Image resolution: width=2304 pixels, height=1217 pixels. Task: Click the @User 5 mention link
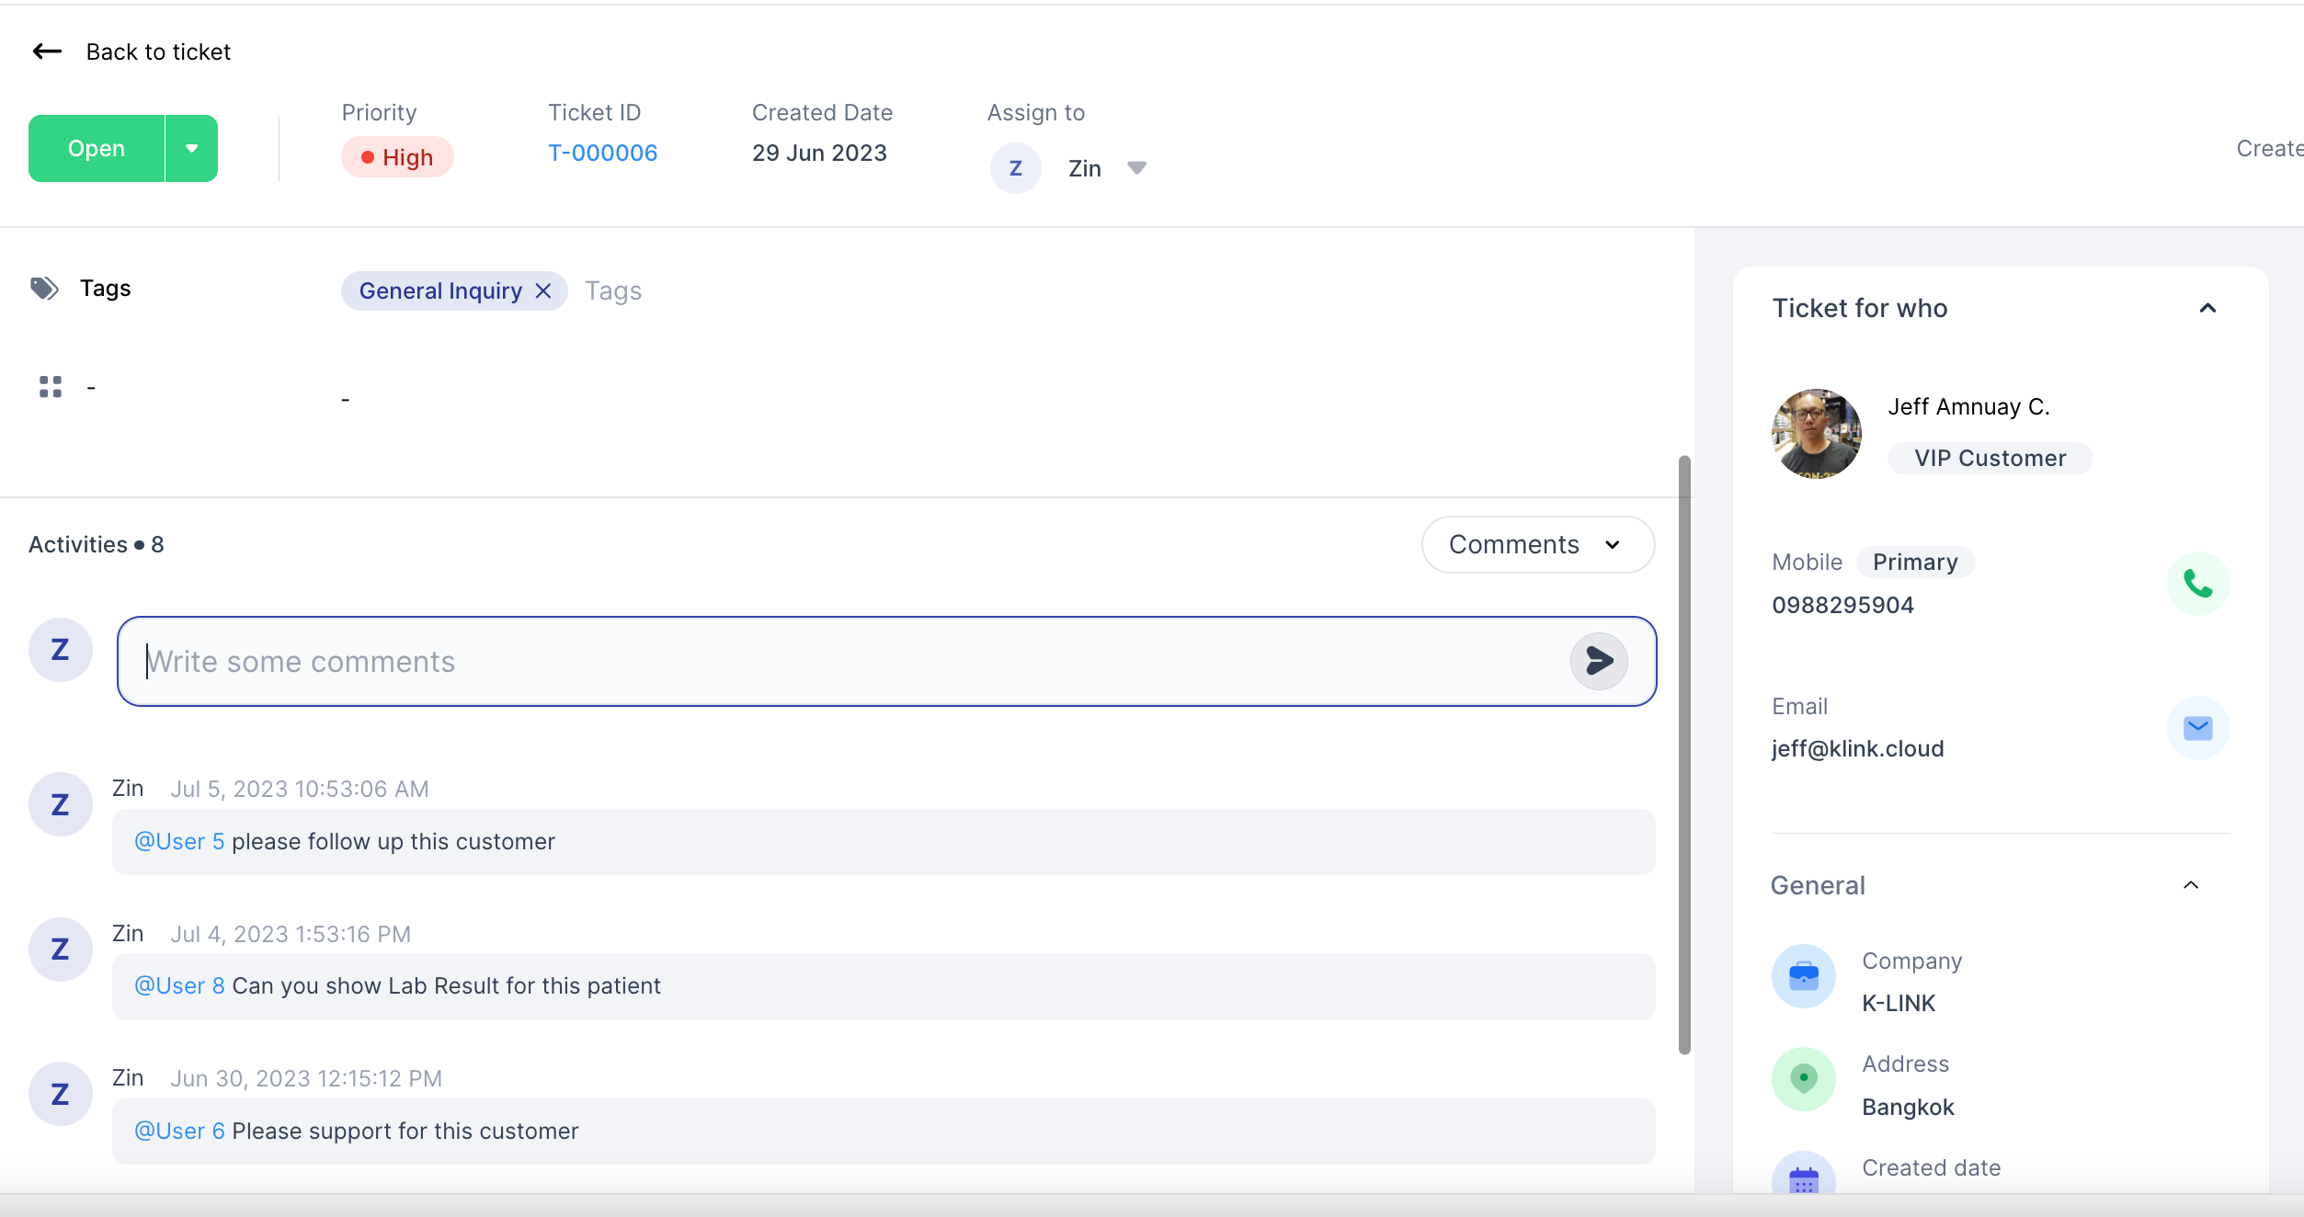pos(179,841)
